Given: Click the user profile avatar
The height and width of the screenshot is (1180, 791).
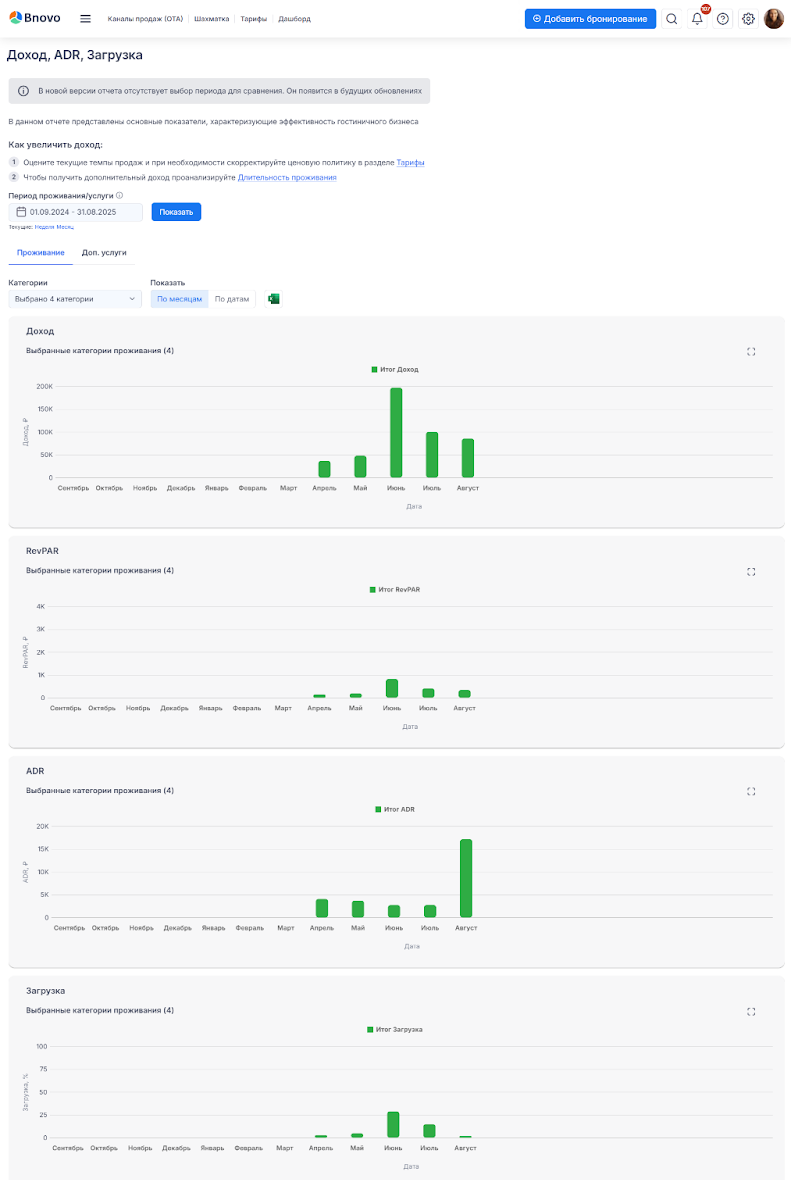Looking at the screenshot, I should tap(774, 18).
